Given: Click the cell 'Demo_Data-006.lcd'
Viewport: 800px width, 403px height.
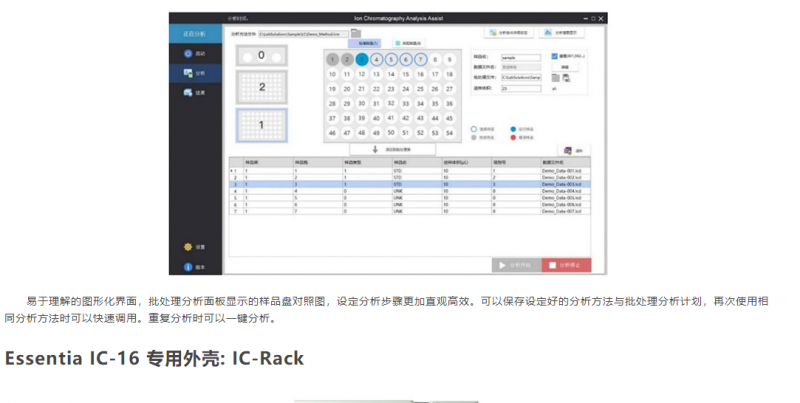Looking at the screenshot, I should click(565, 205).
